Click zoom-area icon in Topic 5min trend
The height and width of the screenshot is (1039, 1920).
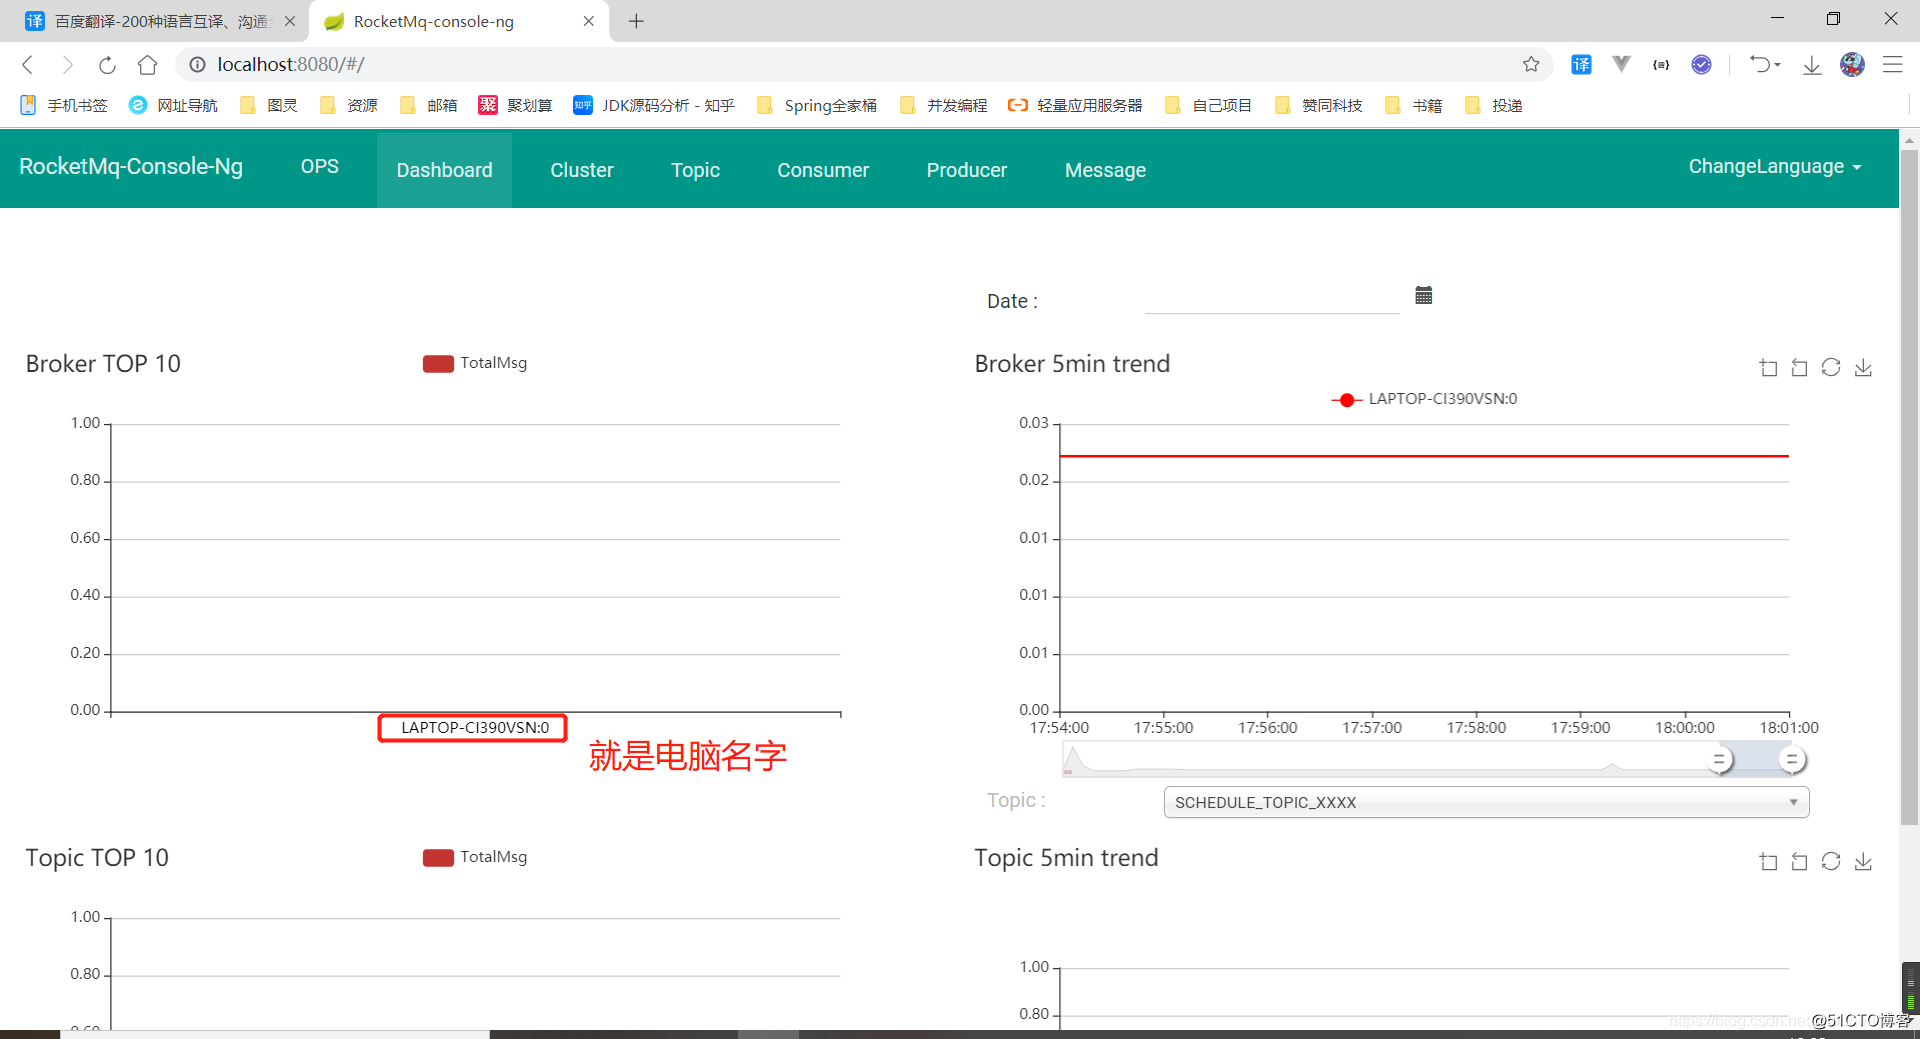1768,862
